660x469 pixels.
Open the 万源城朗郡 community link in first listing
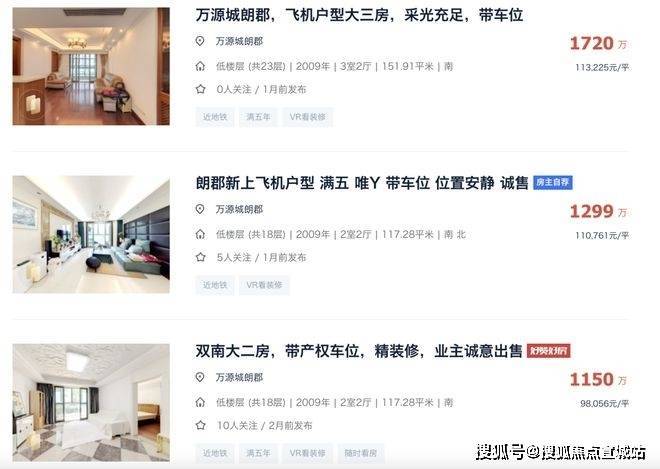click(x=239, y=41)
